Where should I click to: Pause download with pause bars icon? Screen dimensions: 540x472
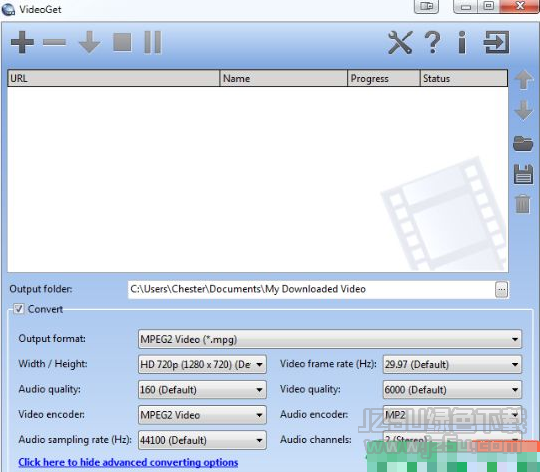(153, 42)
